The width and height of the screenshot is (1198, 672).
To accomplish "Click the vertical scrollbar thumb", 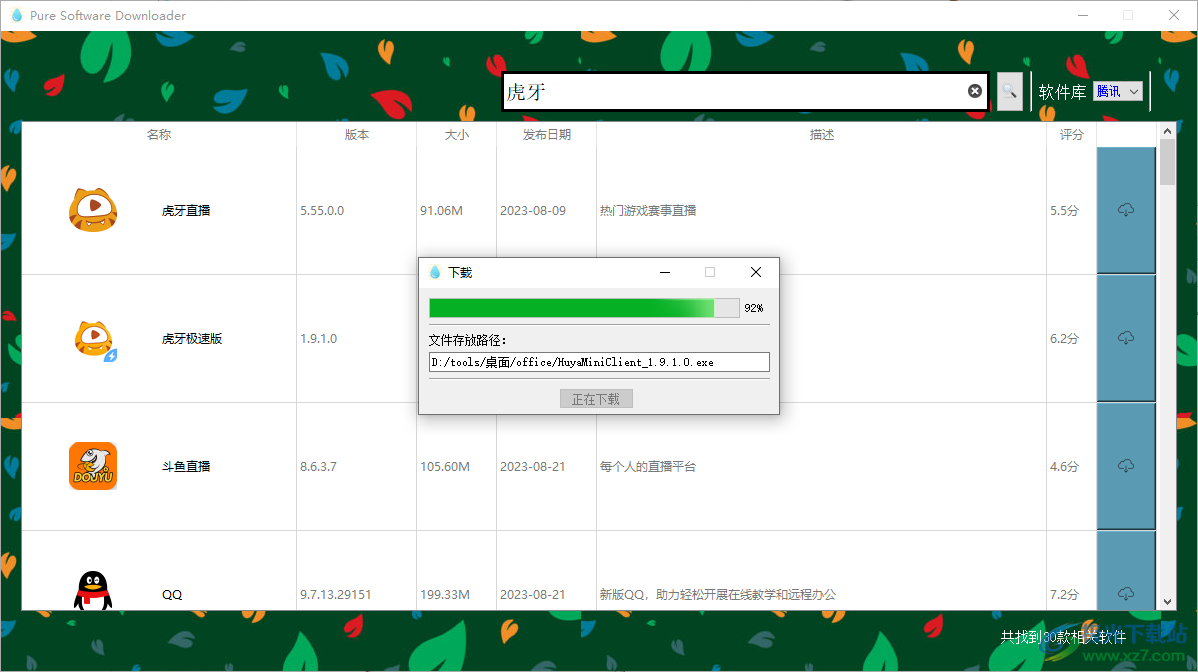I will (x=1167, y=163).
